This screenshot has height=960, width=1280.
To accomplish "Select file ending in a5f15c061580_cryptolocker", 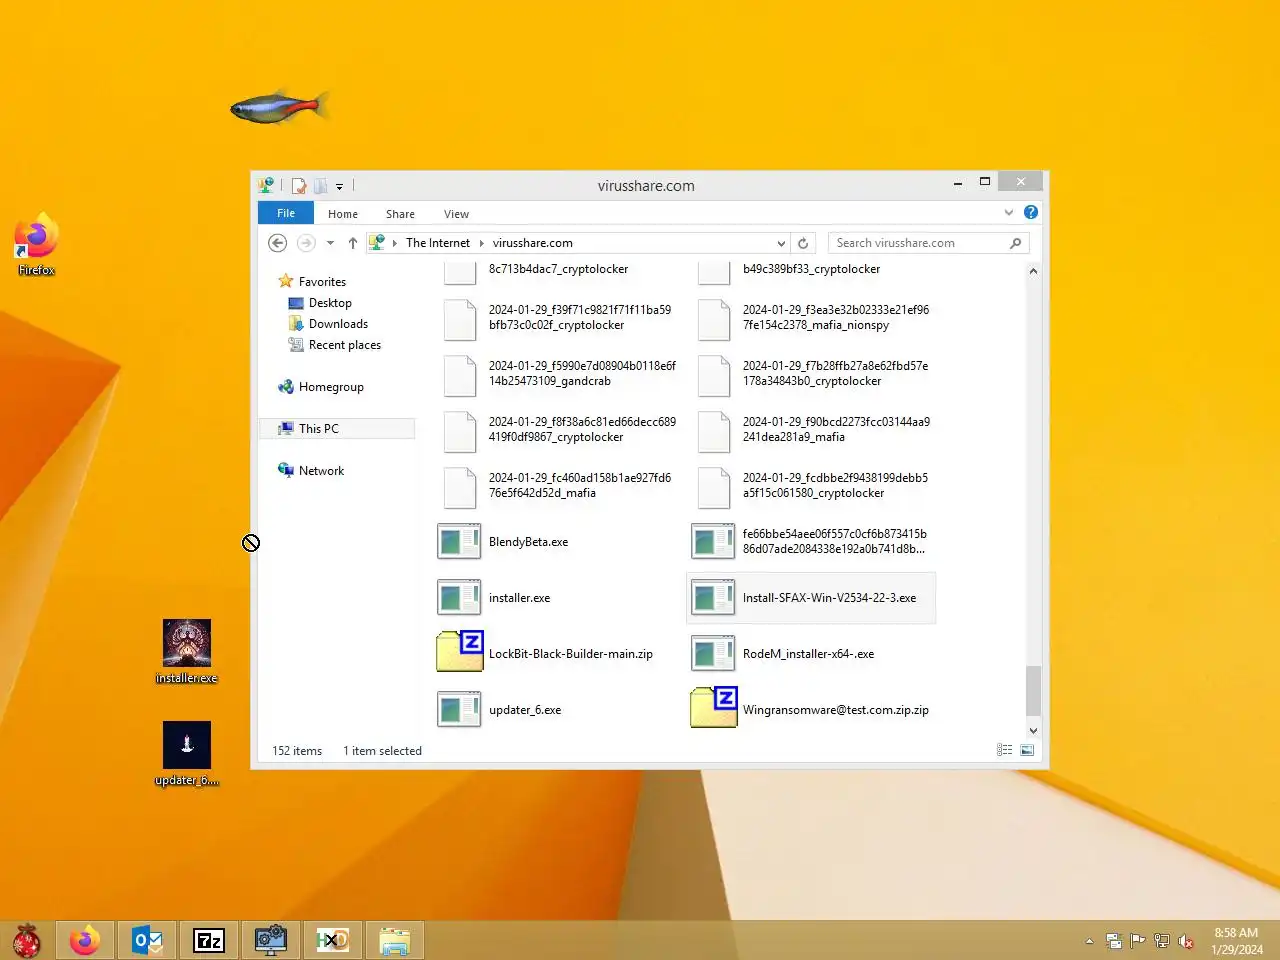I will click(811, 486).
